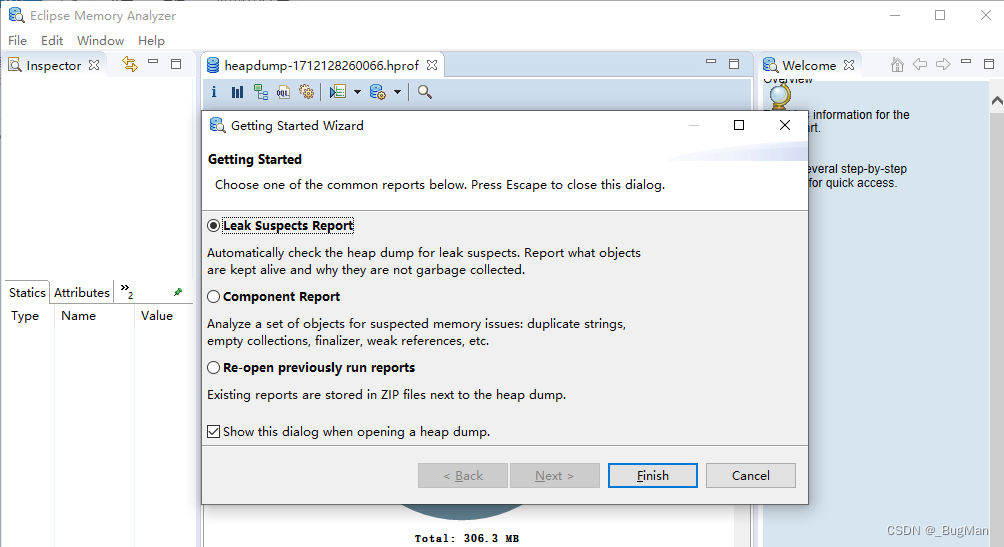Select Re-open previously run reports option

coord(213,368)
